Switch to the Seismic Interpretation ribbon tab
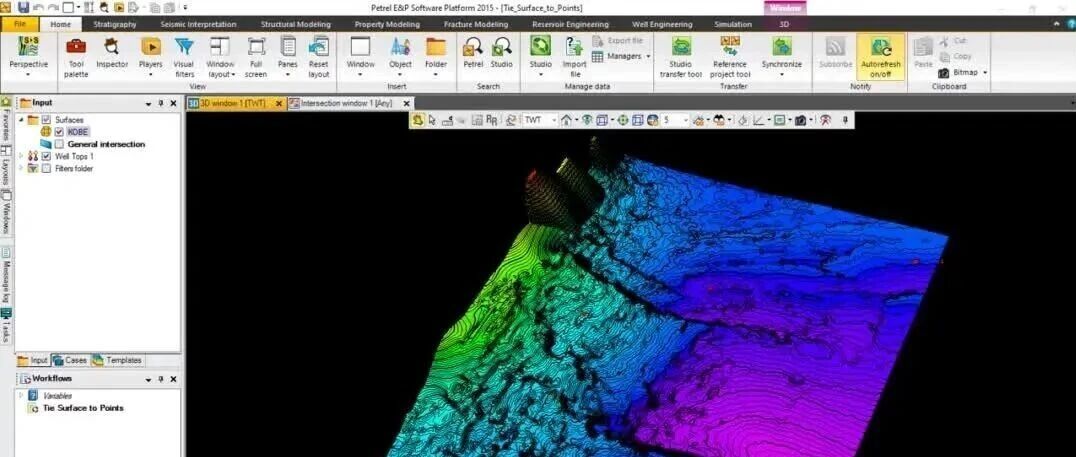The height and width of the screenshot is (457, 1076). tap(198, 24)
